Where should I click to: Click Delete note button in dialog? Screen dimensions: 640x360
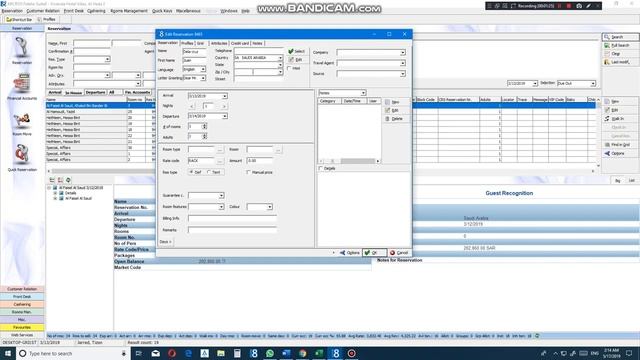point(396,119)
